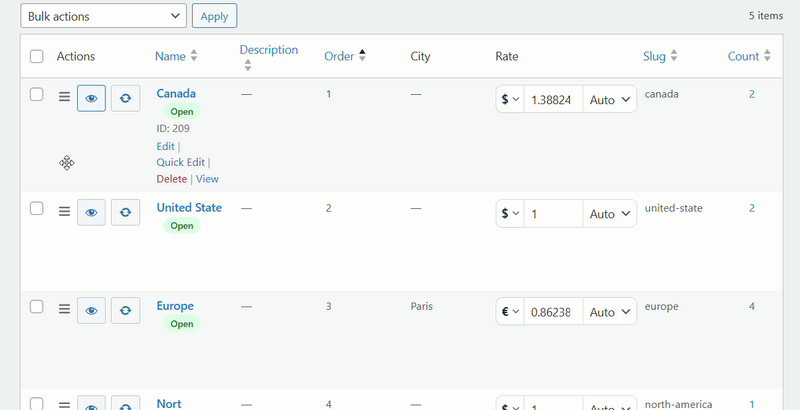The width and height of the screenshot is (800, 410).
Task: Click the drag handle icon for Europe row
Action: (x=64, y=310)
